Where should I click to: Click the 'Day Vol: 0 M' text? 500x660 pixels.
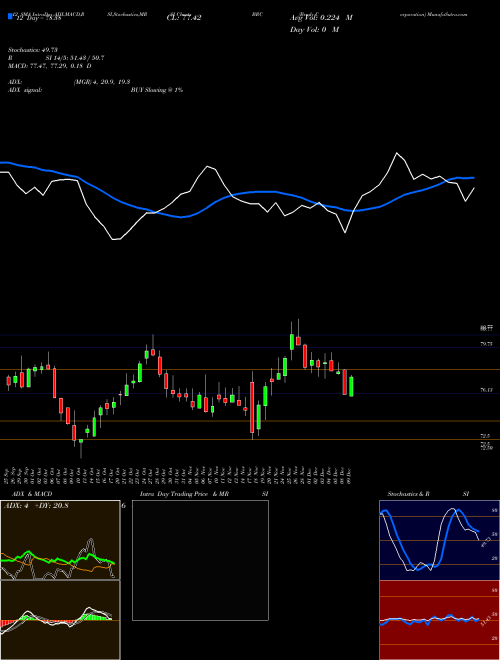(314, 29)
